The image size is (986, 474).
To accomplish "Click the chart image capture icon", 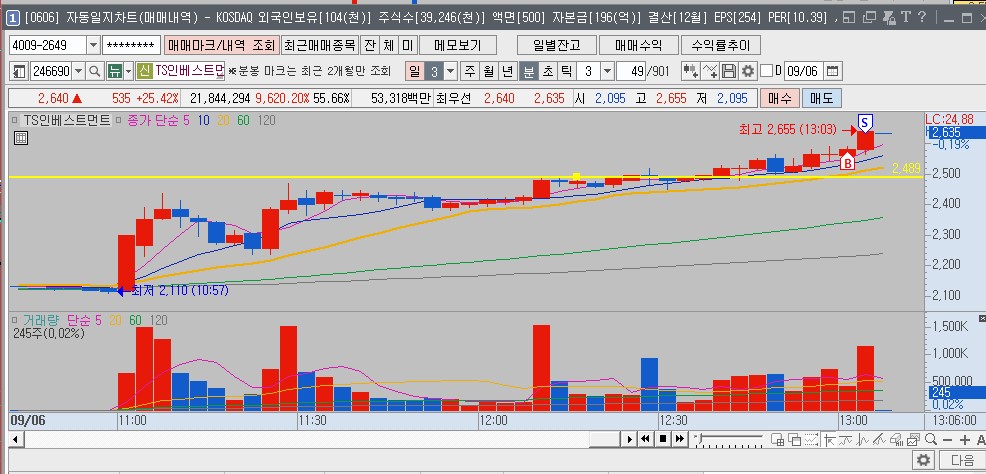I will 914,439.
